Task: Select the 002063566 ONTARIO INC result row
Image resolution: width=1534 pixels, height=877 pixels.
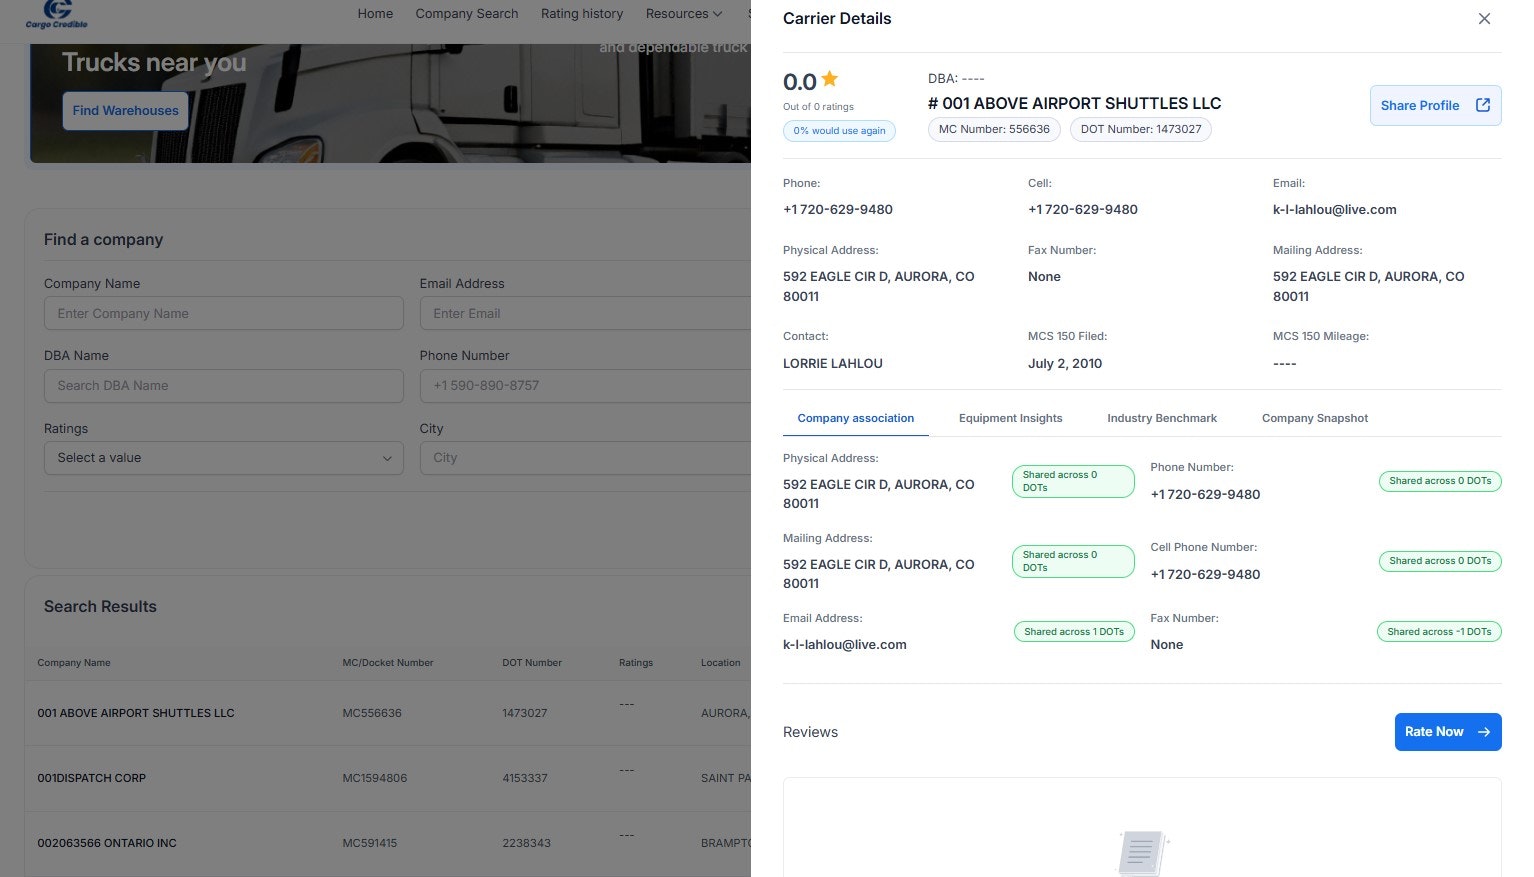Action: pyautogui.click(x=388, y=843)
